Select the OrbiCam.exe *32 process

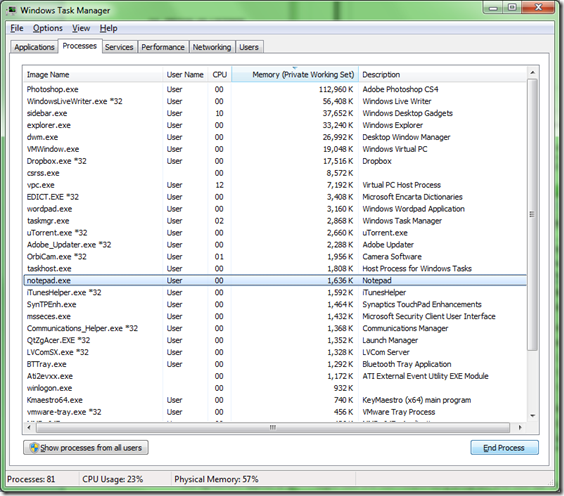(x=275, y=256)
